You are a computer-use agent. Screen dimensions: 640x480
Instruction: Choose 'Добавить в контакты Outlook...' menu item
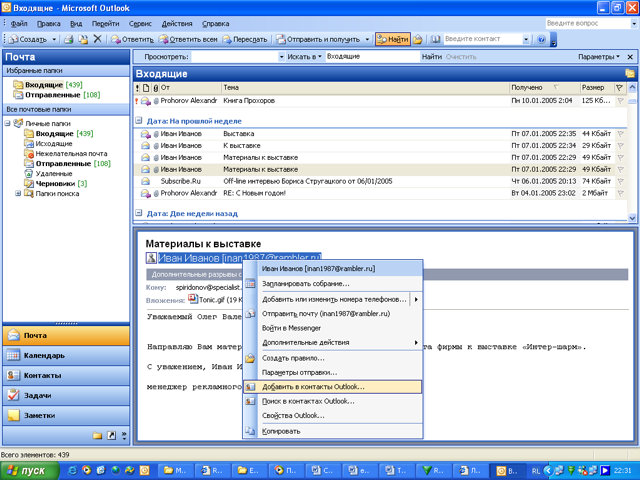point(333,387)
